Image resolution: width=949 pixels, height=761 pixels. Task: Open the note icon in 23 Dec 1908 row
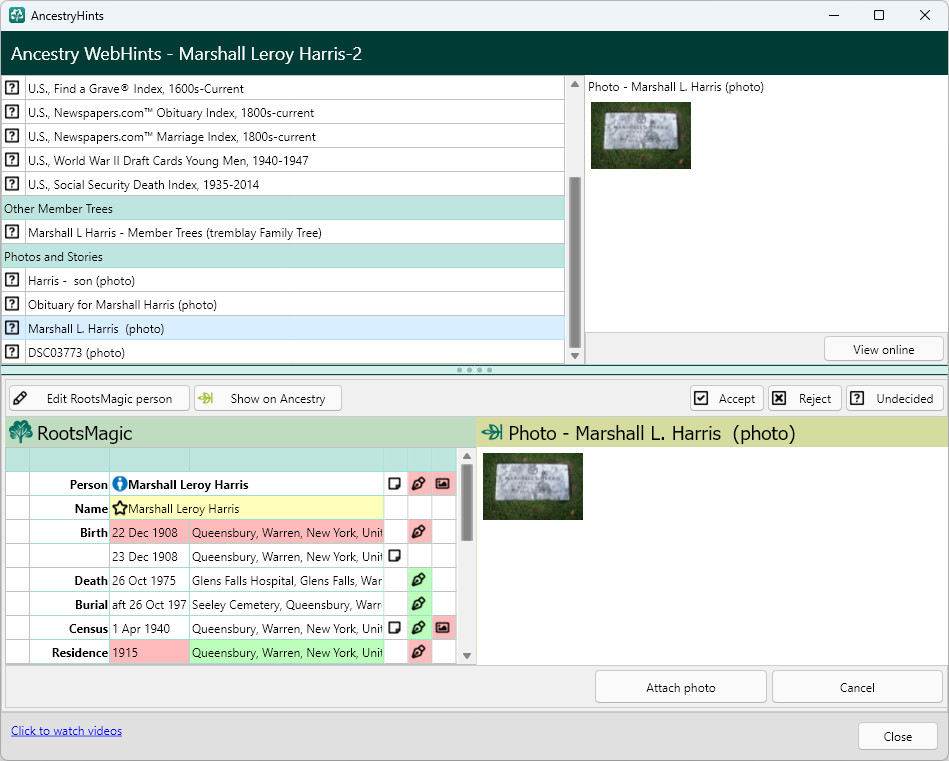tap(395, 556)
